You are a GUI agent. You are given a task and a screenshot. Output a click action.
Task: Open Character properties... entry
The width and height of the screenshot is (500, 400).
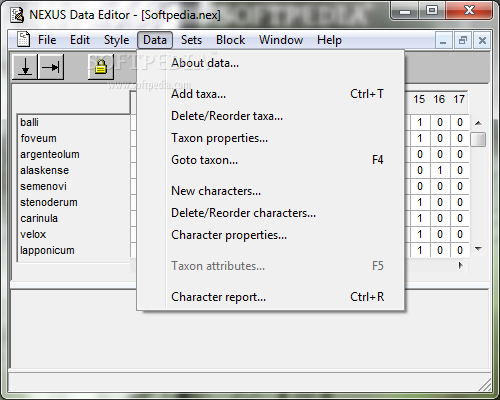click(x=271, y=235)
